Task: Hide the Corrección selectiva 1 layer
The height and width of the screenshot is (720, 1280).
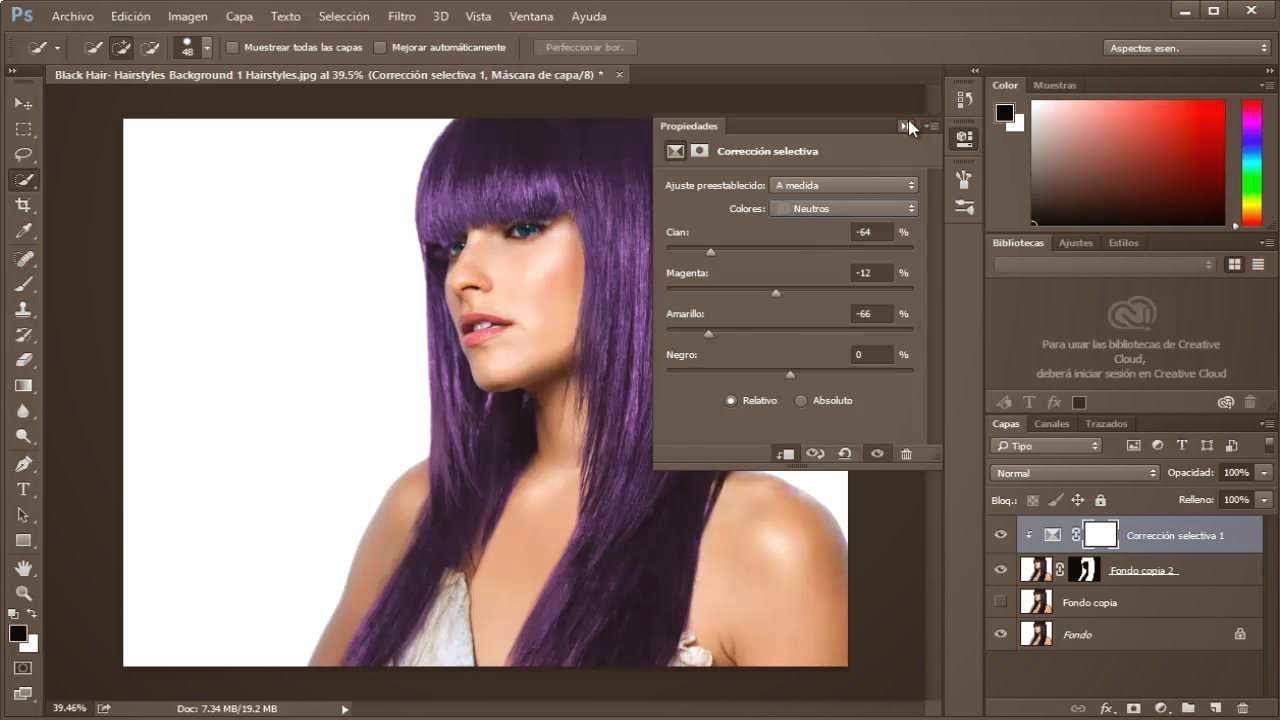Action: tap(1000, 535)
